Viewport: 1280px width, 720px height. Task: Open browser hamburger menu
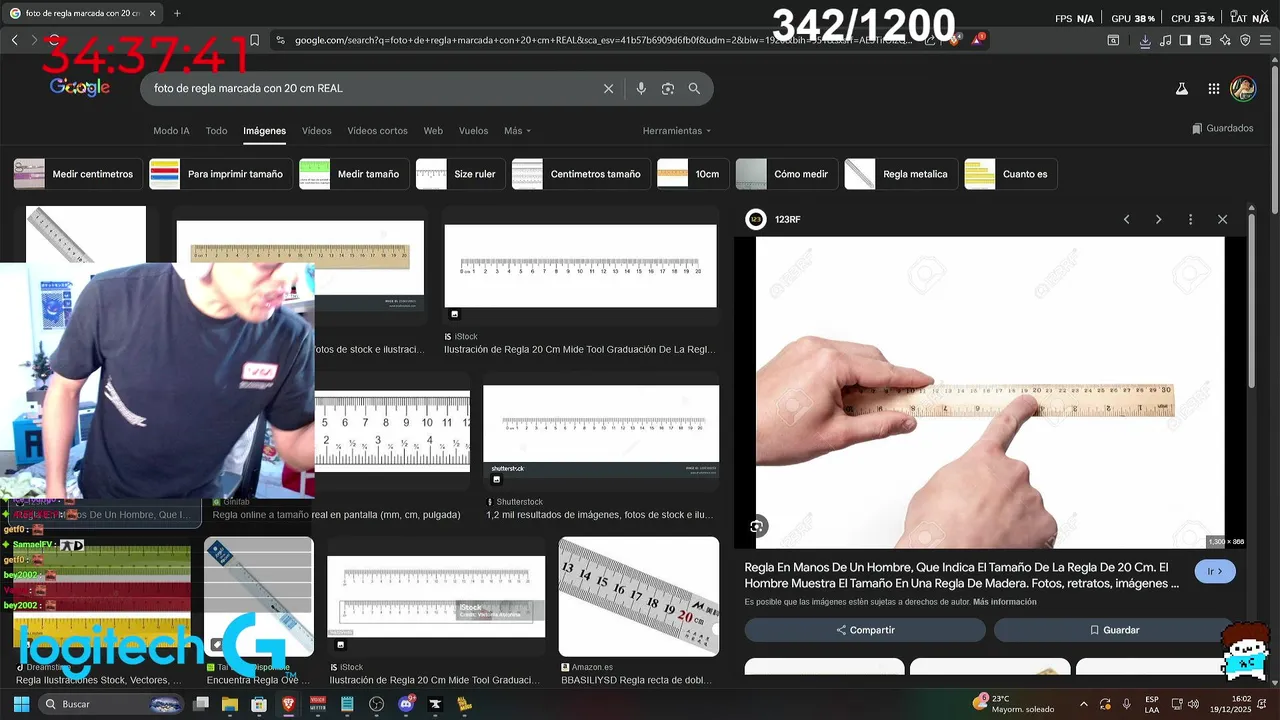pos(1265,40)
